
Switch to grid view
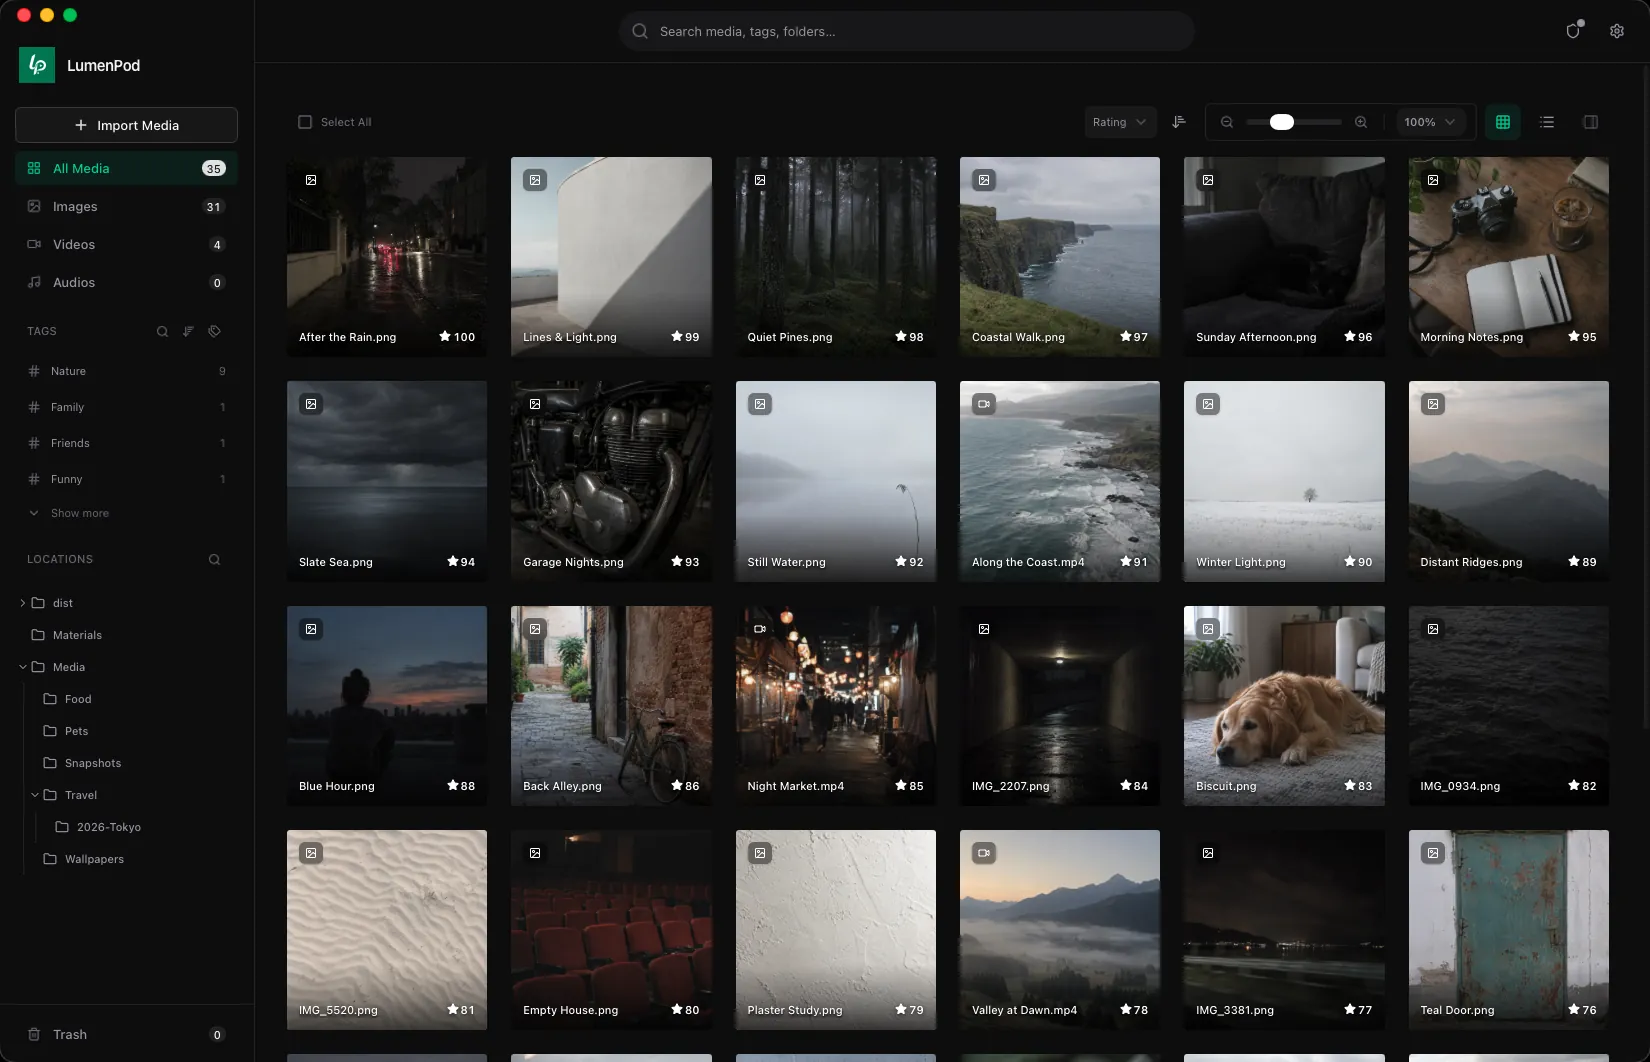pyautogui.click(x=1503, y=122)
